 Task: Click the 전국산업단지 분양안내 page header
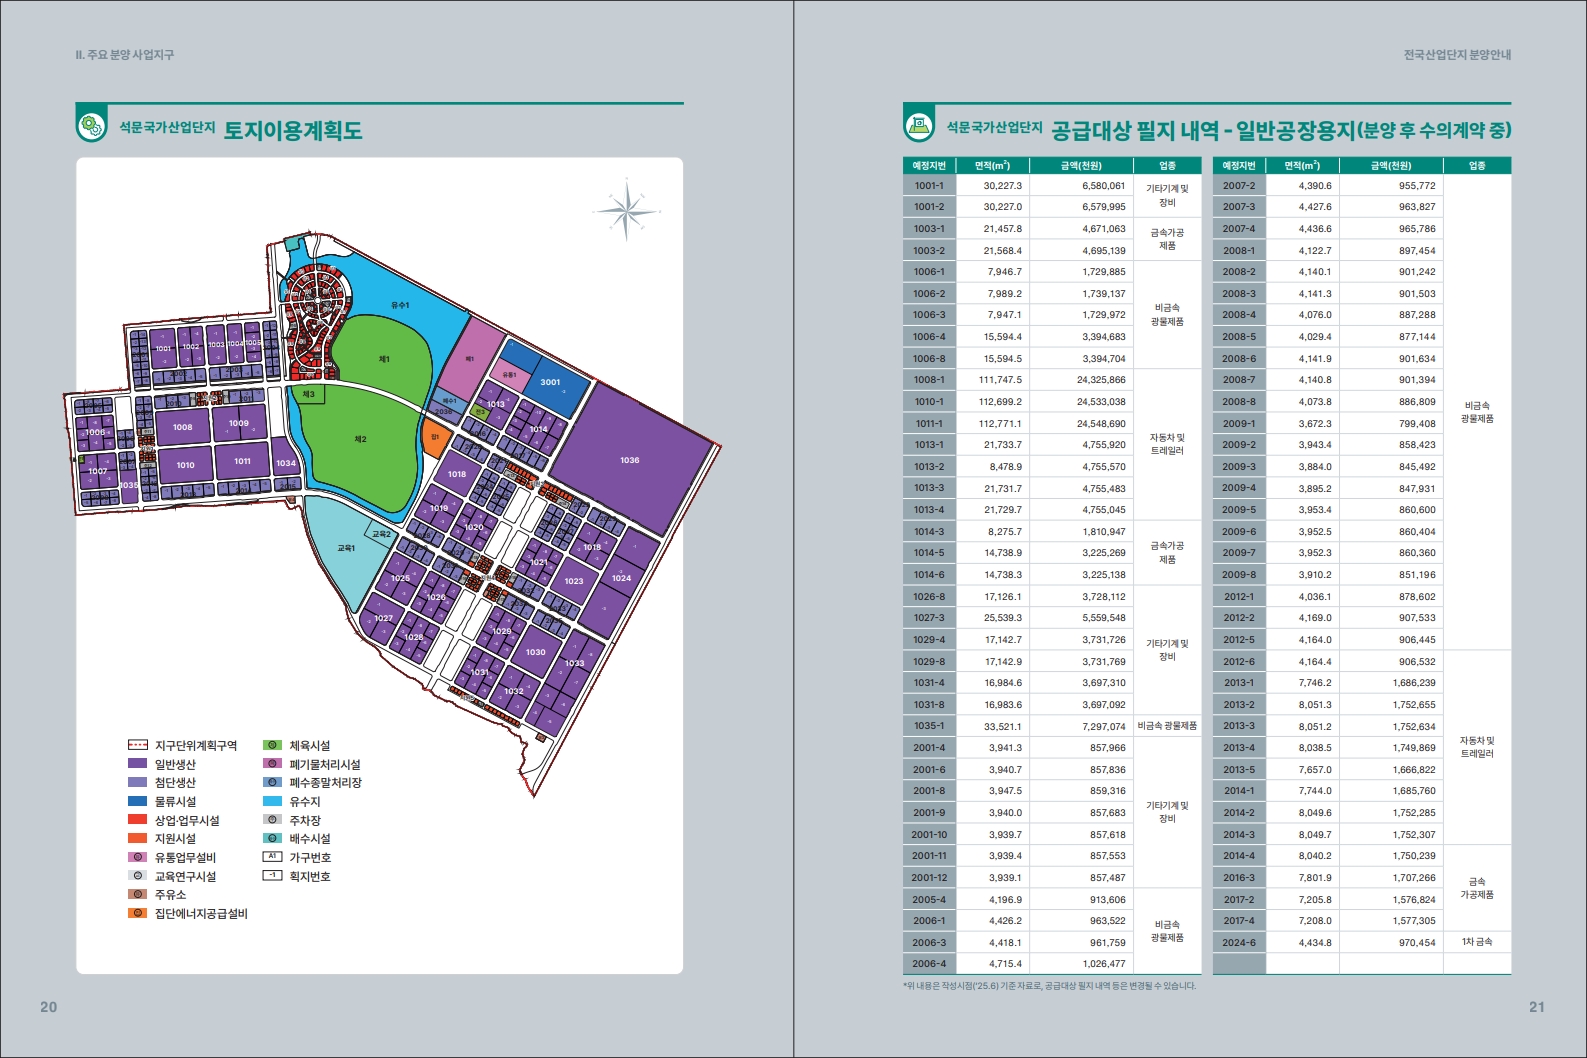[1457, 55]
